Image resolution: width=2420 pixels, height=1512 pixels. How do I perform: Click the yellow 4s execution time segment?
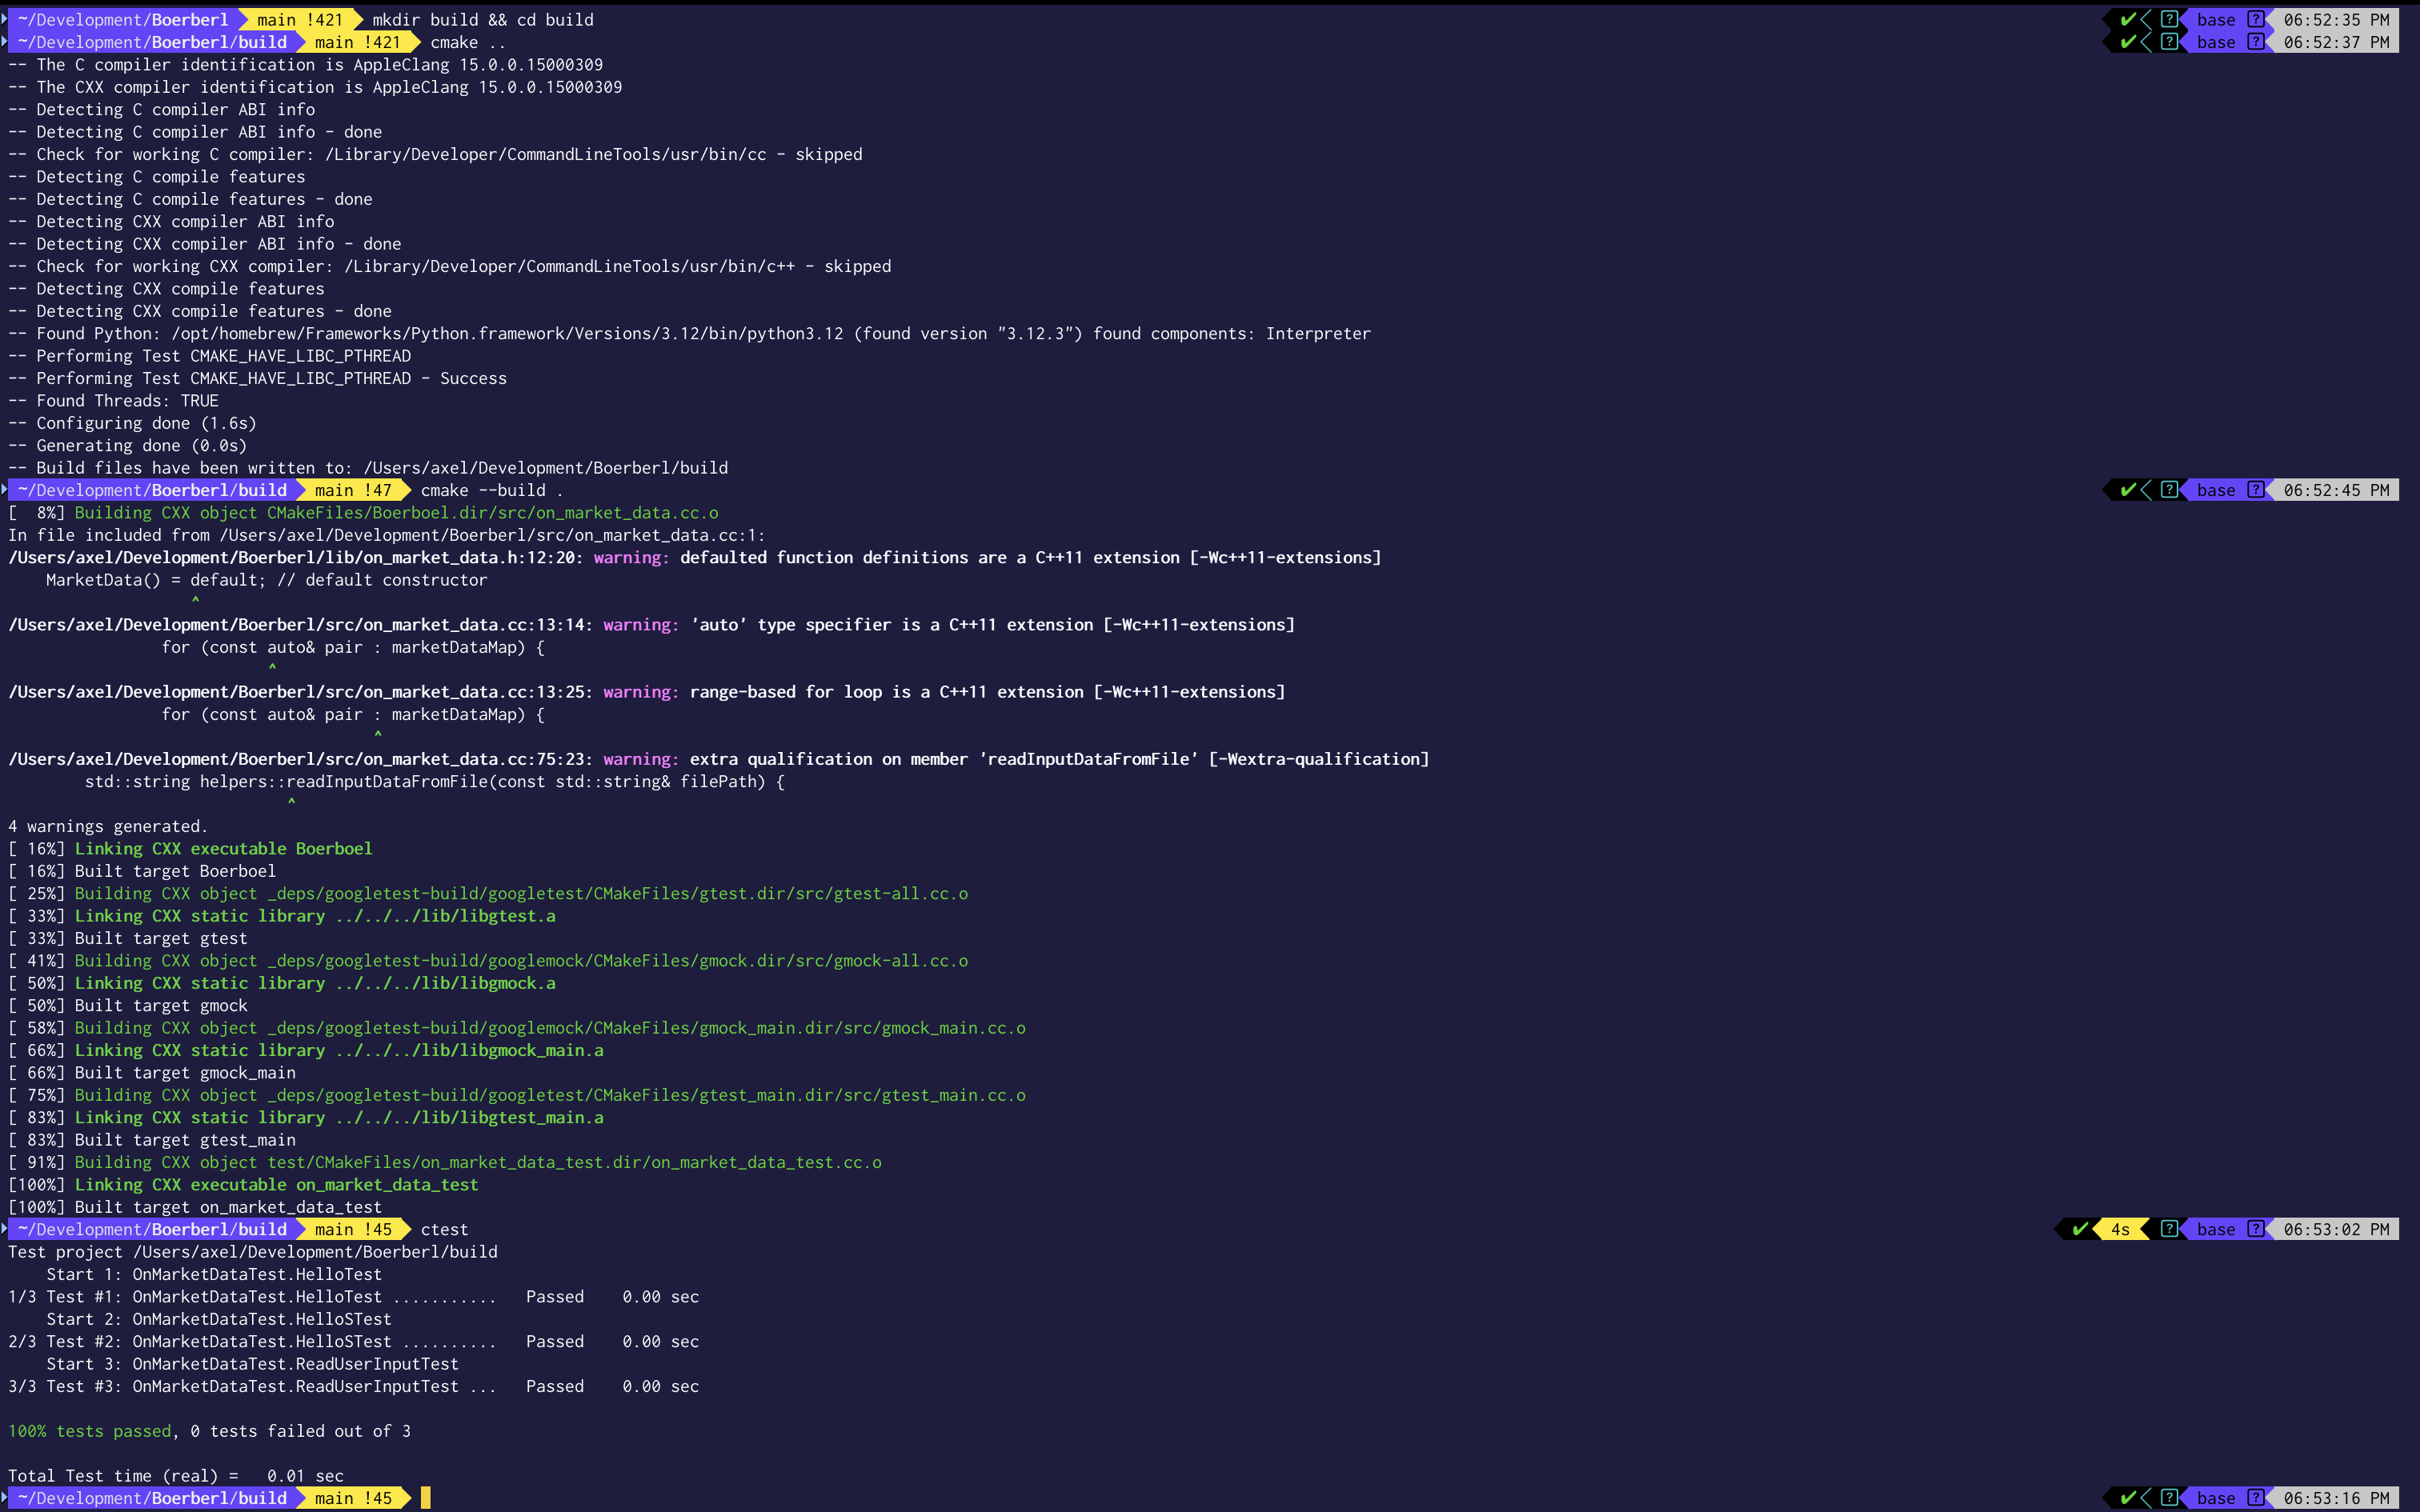pos(2120,1229)
